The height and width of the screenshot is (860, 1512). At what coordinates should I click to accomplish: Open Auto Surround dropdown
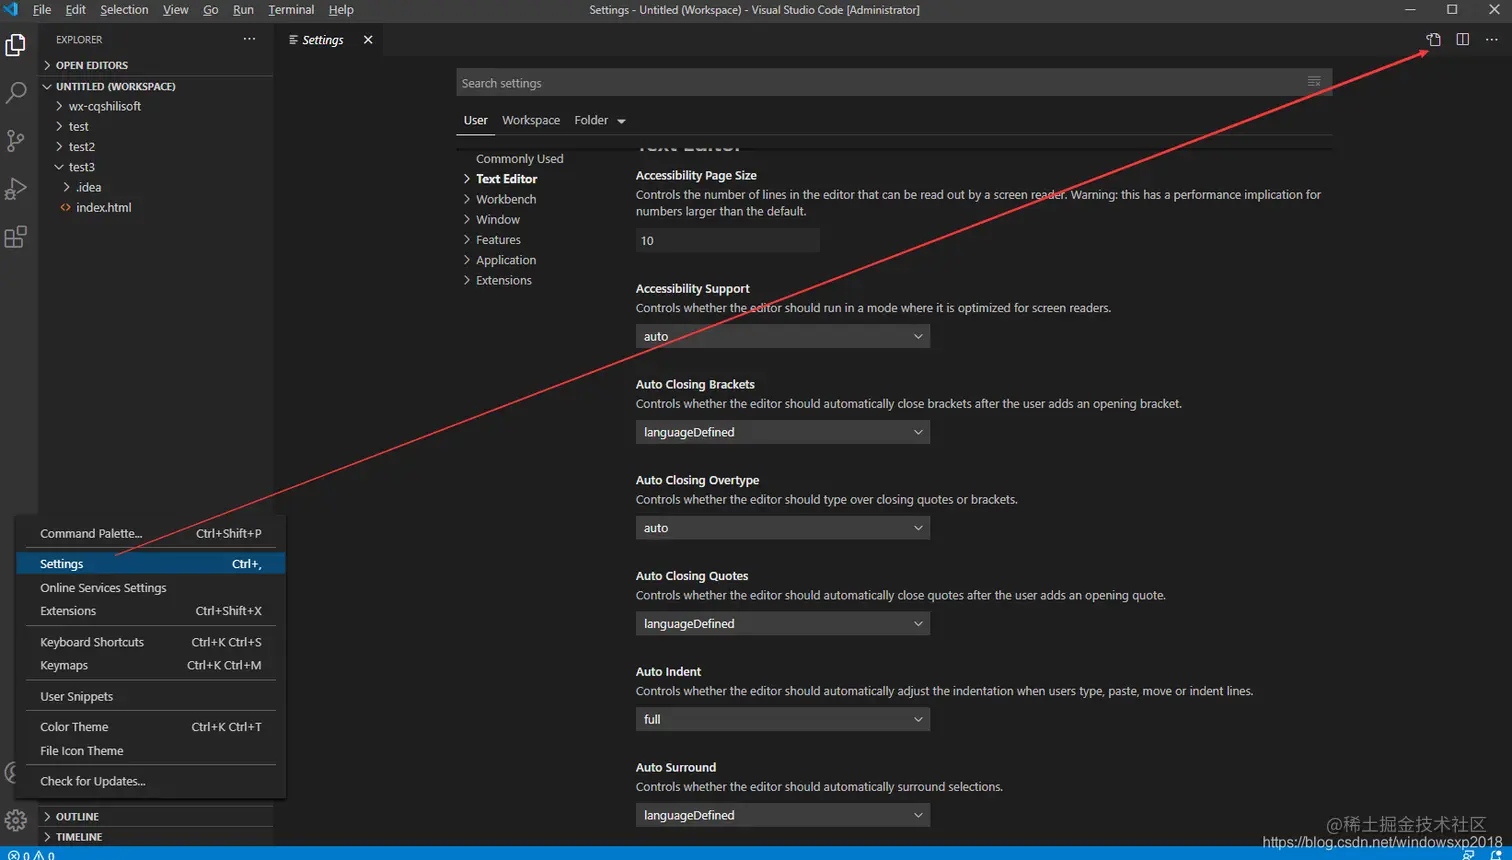[782, 815]
